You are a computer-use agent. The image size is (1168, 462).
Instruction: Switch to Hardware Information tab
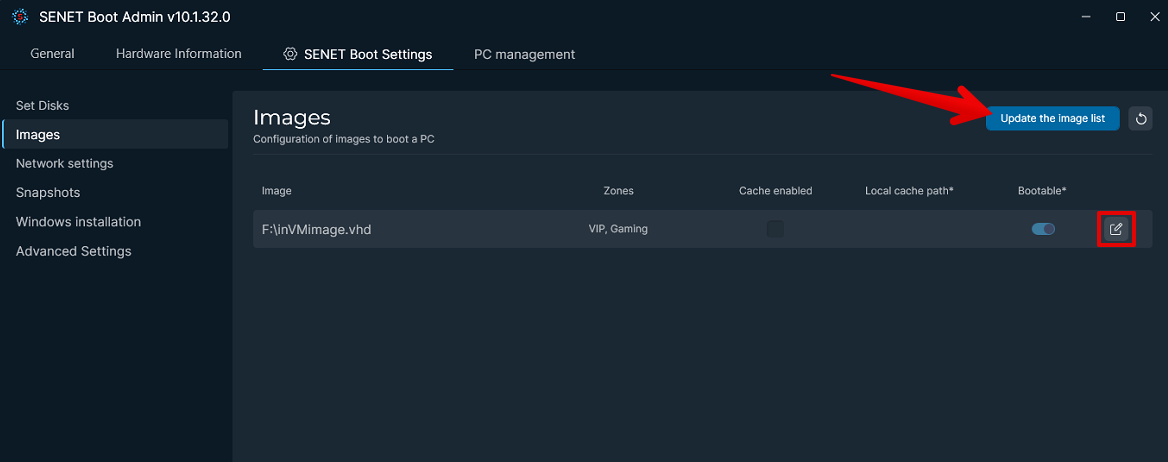[179, 54]
